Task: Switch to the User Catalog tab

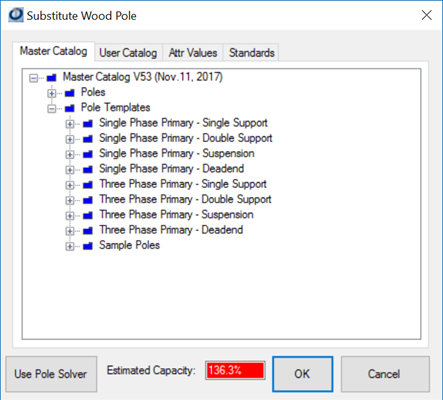Action: coord(128,53)
